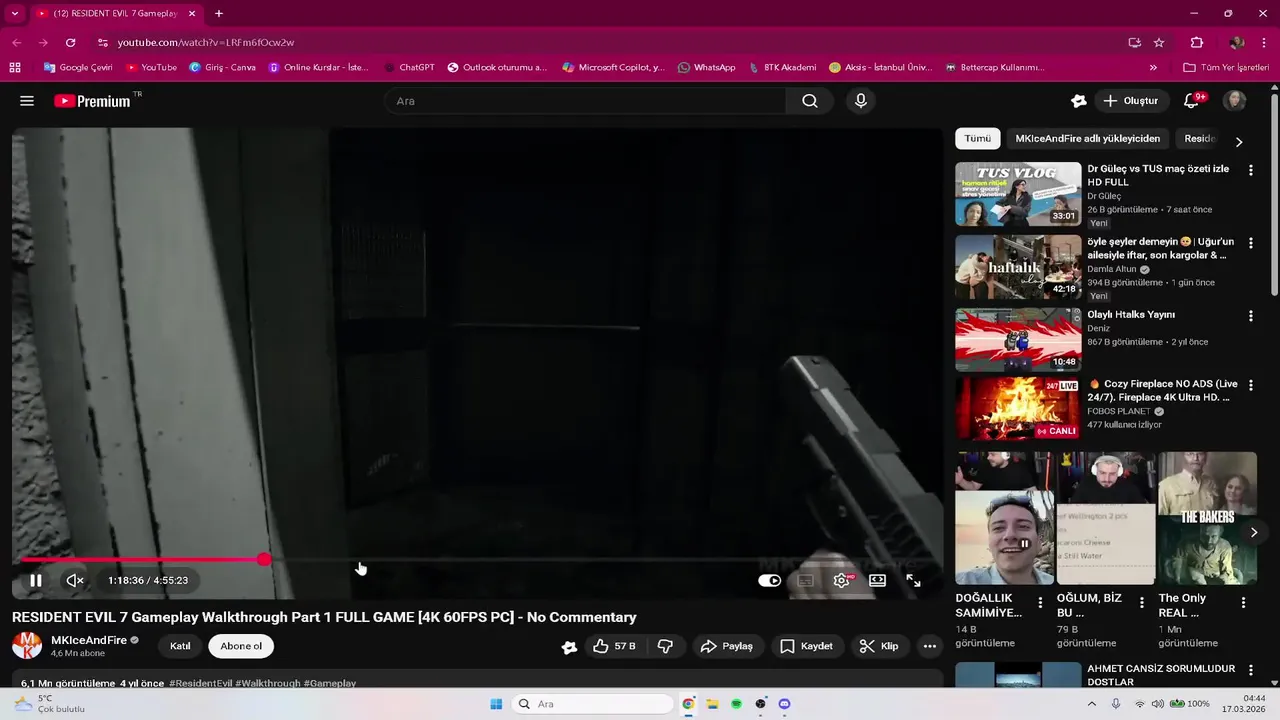Click #ResidentEvil hashtag link
The width and height of the screenshot is (1280, 720).
click(201, 684)
